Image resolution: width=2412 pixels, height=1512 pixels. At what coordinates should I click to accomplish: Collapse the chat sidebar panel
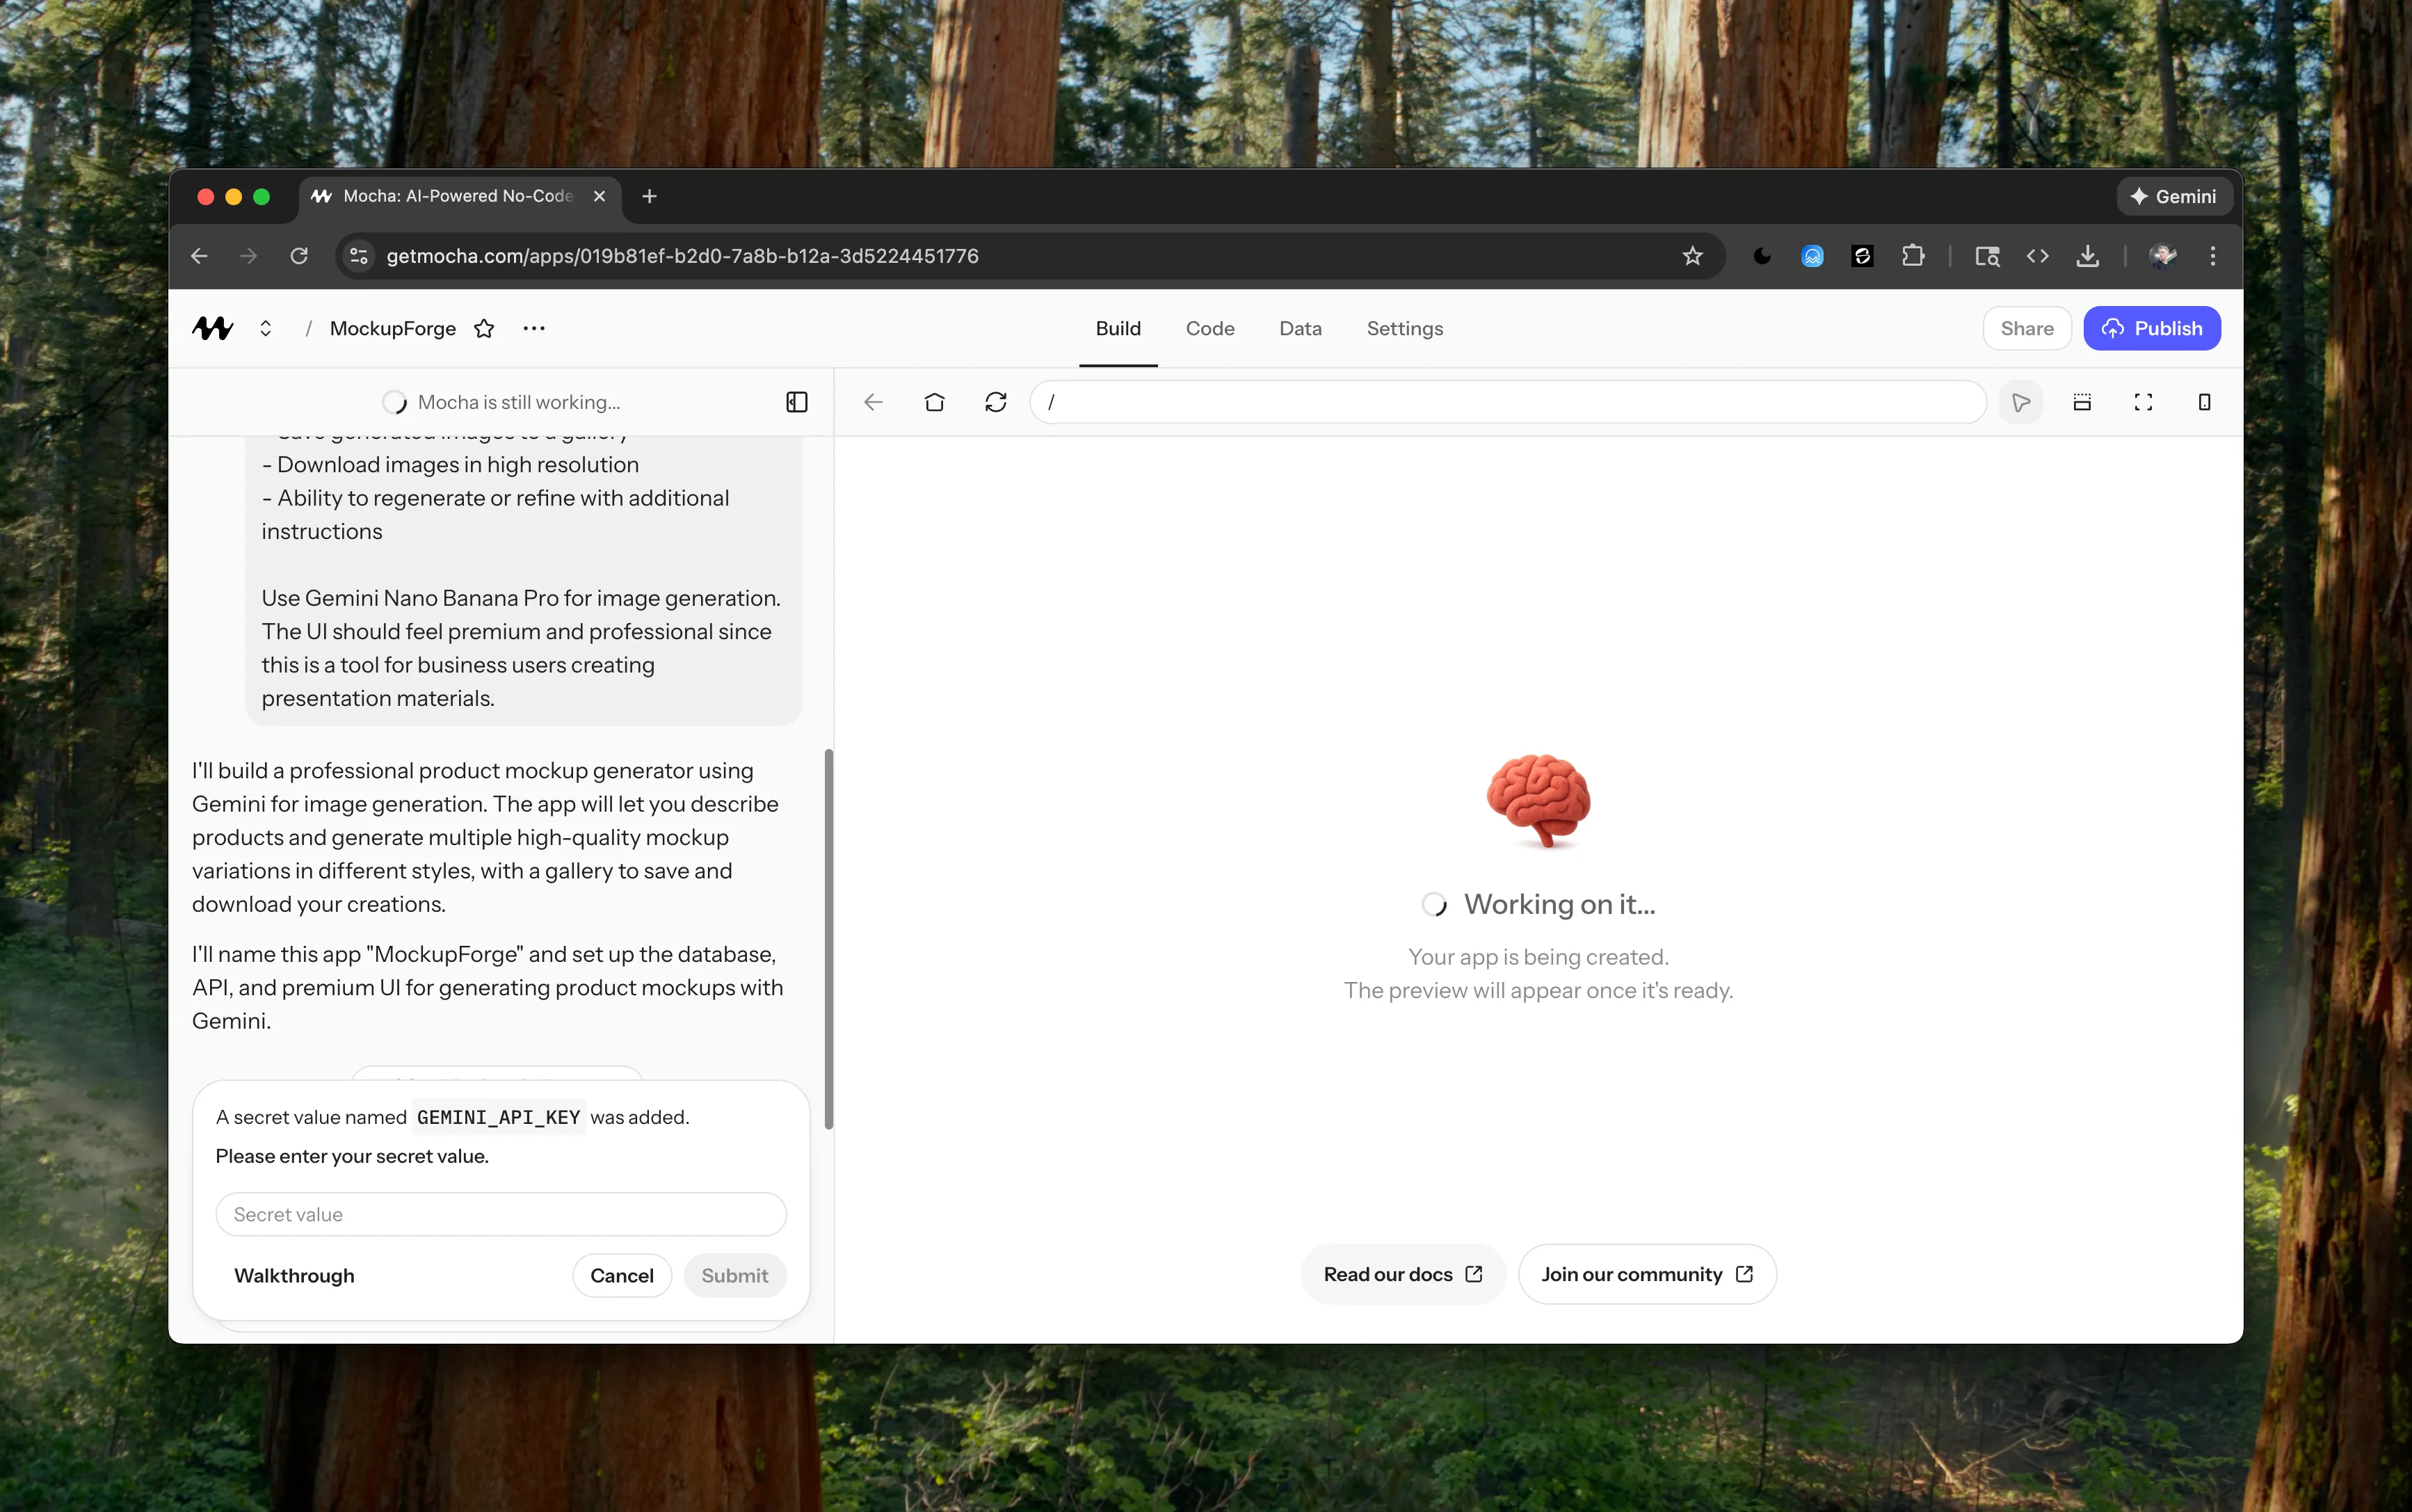pos(796,401)
